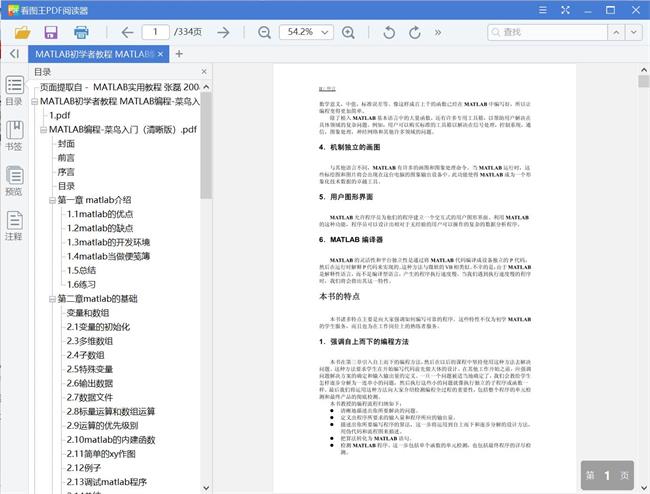Viewport: 650px width, 494px height.
Task: Add a new tab with the plus button
Action: pyautogui.click(x=179, y=54)
